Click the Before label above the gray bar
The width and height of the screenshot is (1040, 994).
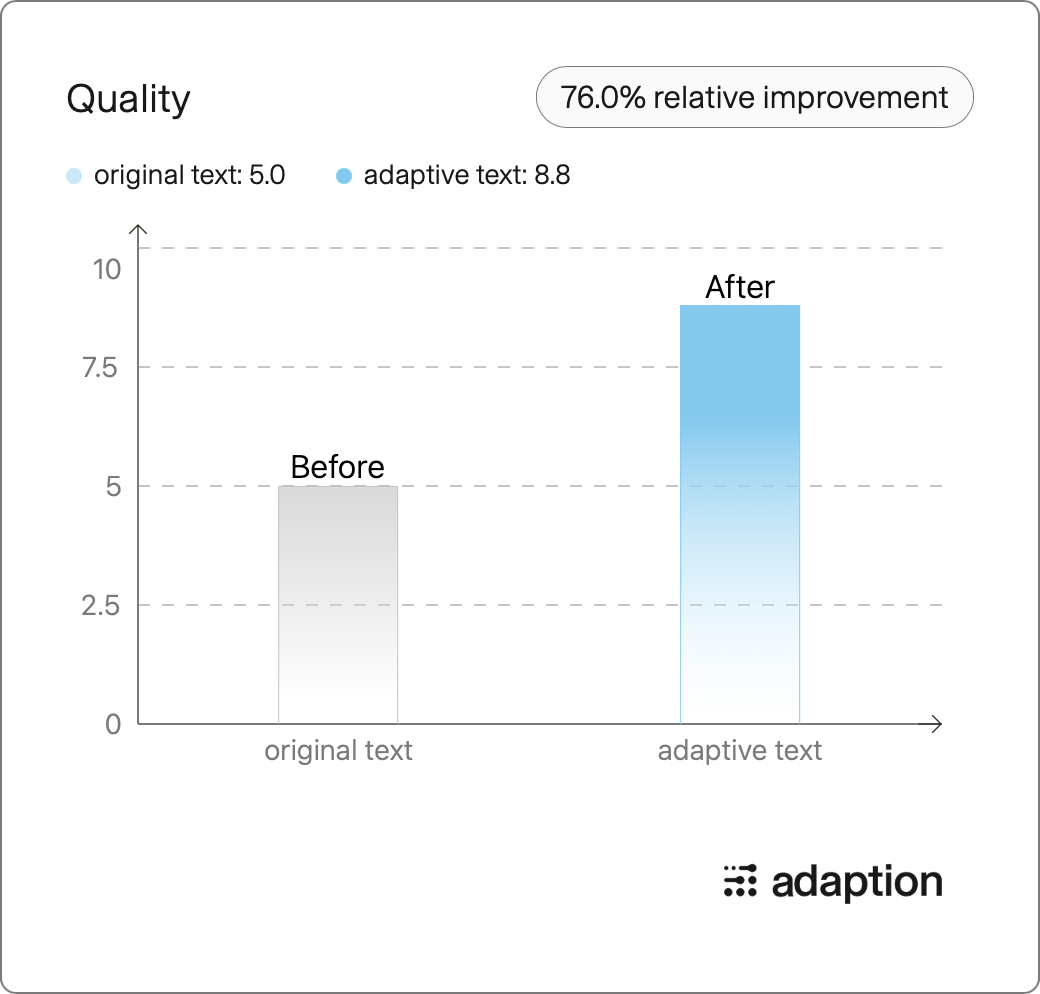(338, 467)
